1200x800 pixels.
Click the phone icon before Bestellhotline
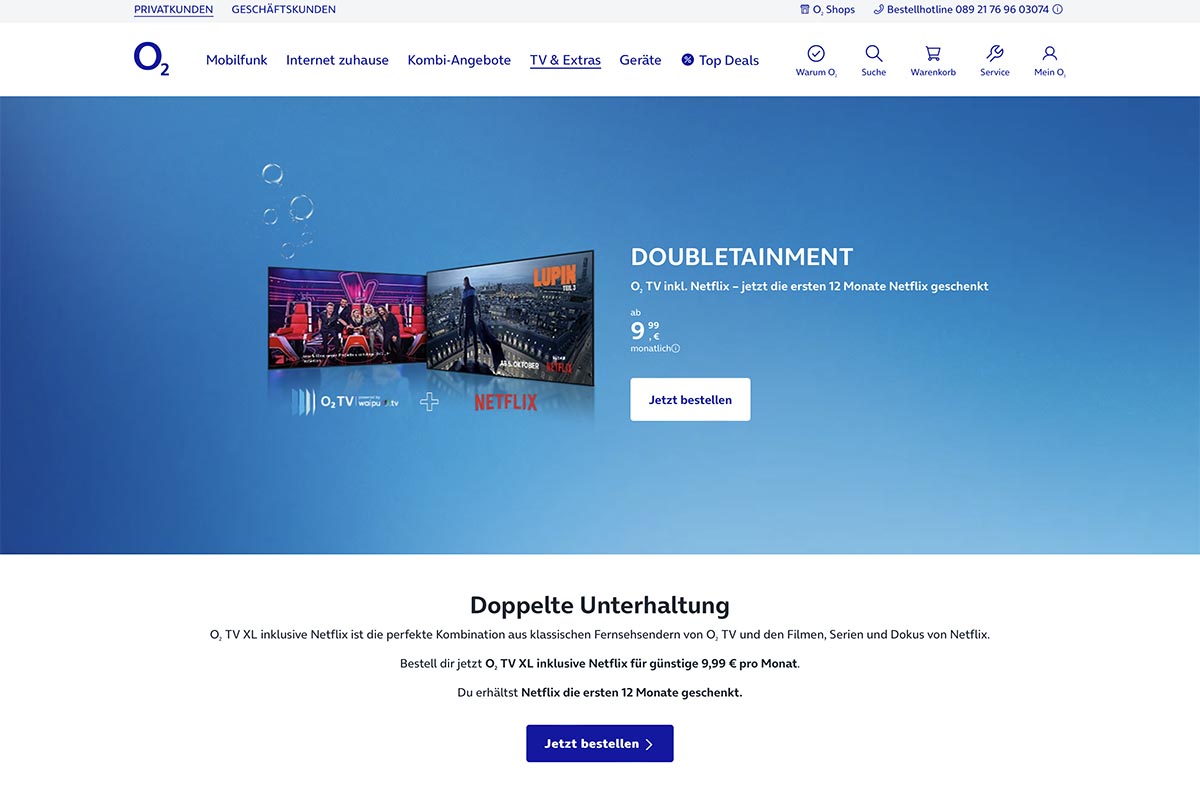tap(879, 10)
